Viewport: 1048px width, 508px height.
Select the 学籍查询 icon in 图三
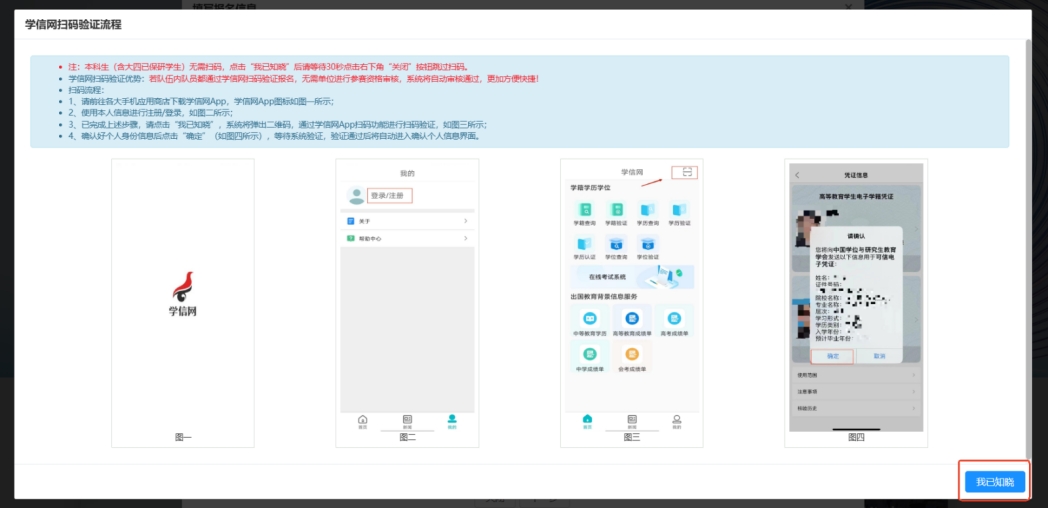coord(586,210)
